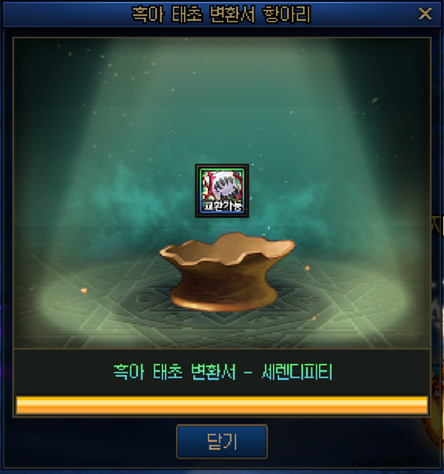Click the blue title bar left of the title

pyautogui.click(x=67, y=14)
